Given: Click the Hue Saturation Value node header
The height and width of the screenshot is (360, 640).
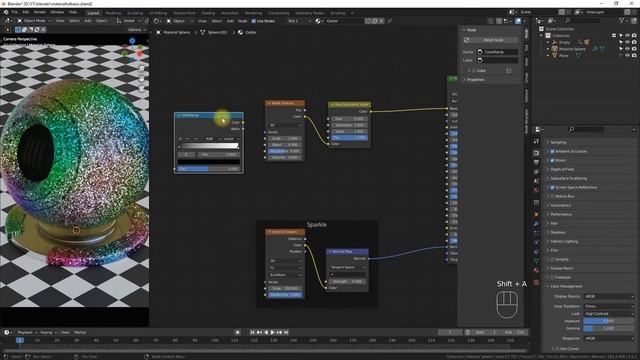Looking at the screenshot, I should click(x=350, y=105).
